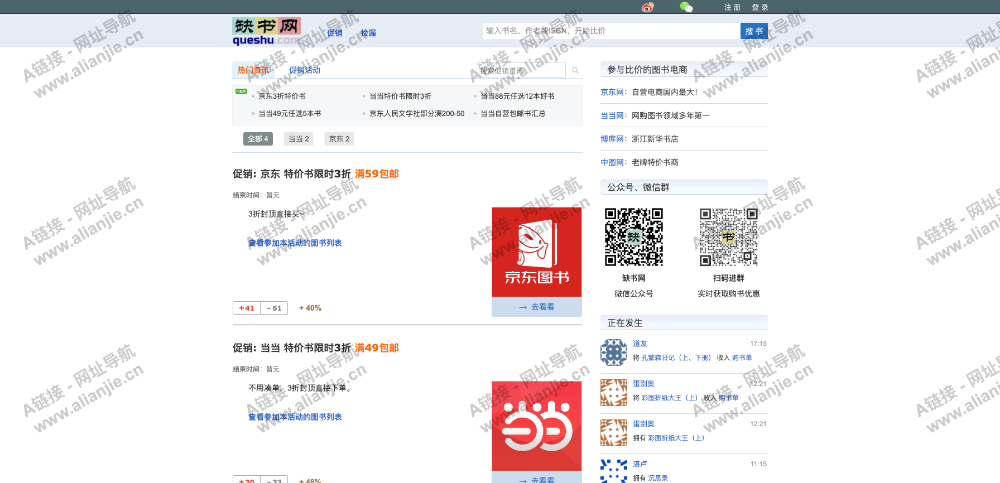
Task: Open 中图网 bookseller link
Action: tap(612, 163)
